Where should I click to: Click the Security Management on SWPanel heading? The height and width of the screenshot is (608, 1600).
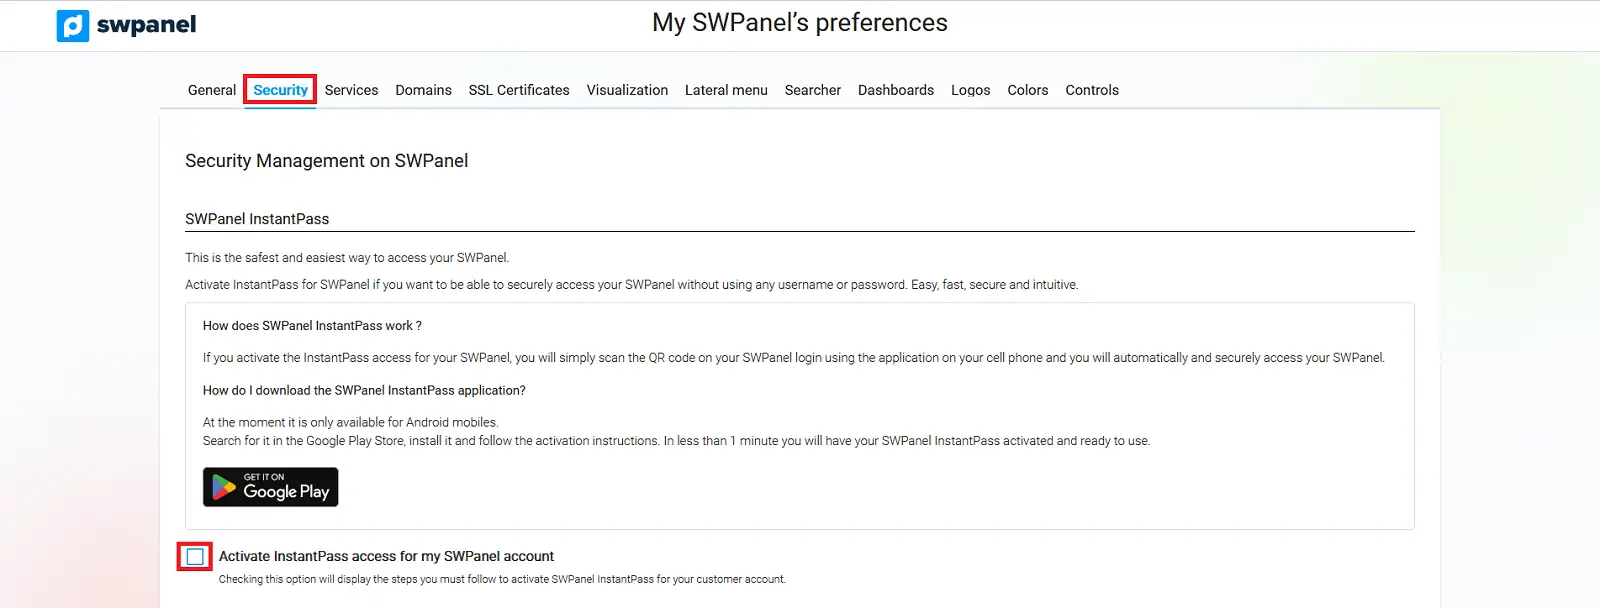[x=326, y=161]
